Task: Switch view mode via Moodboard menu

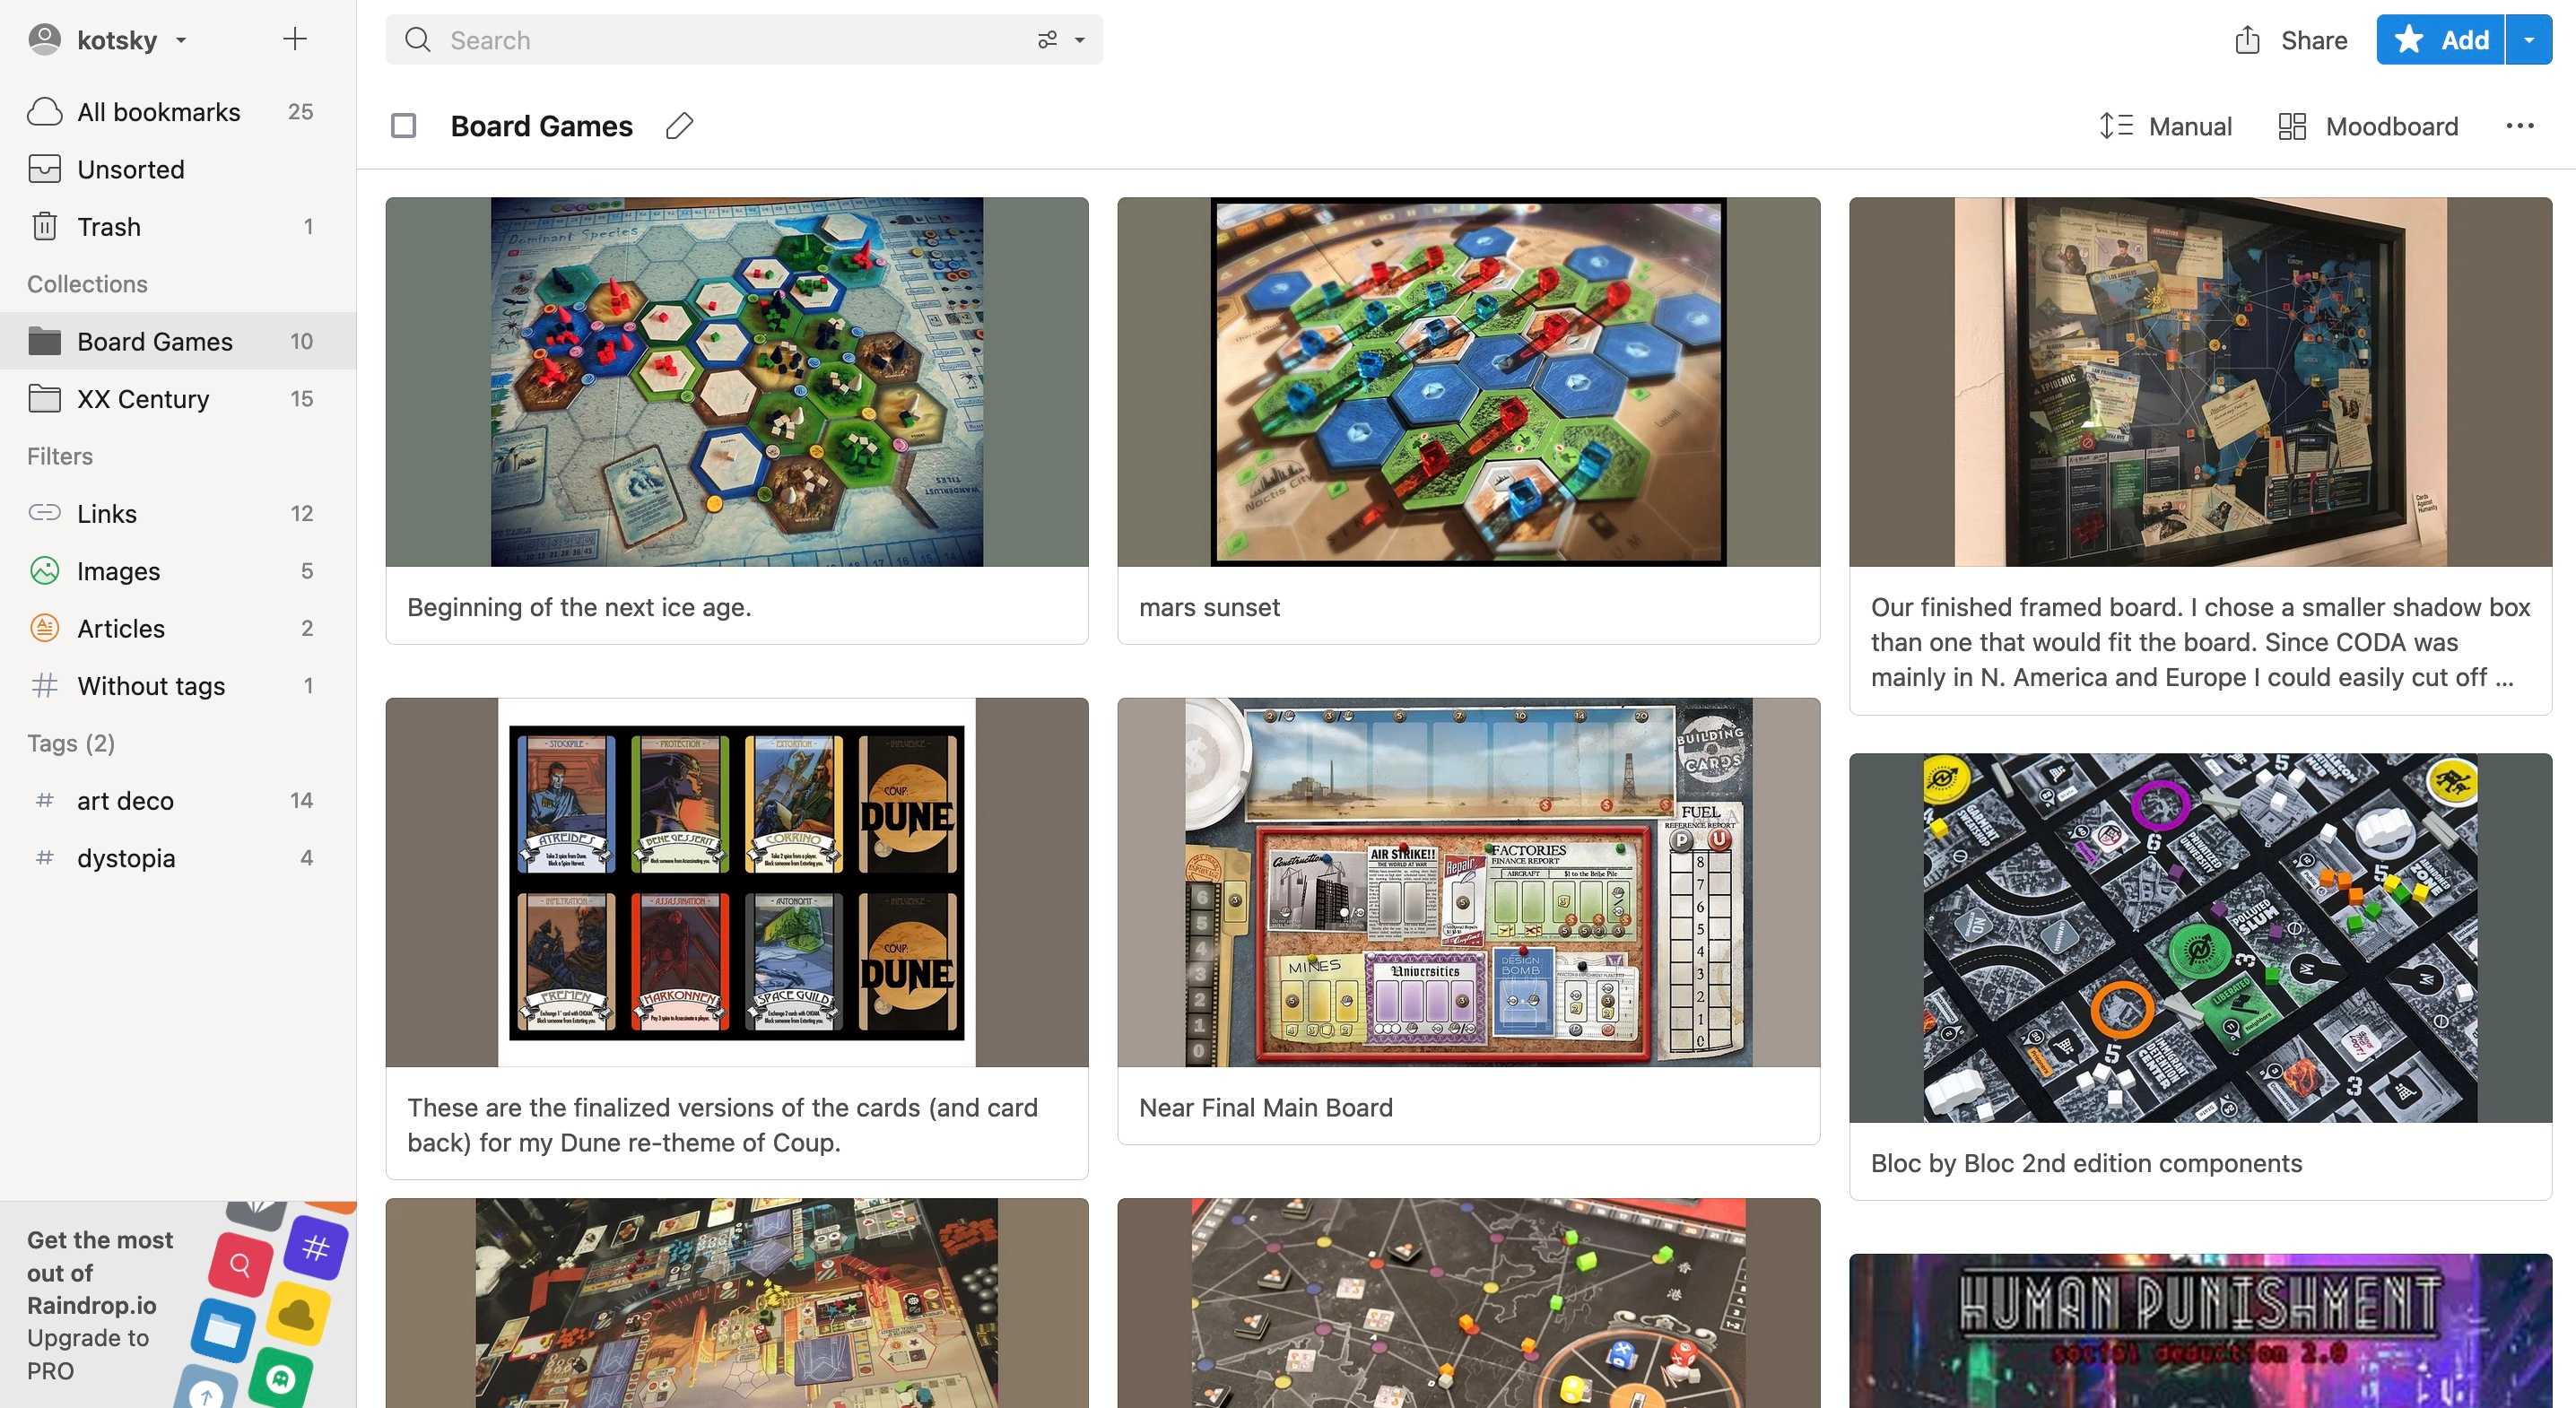Action: [2368, 126]
